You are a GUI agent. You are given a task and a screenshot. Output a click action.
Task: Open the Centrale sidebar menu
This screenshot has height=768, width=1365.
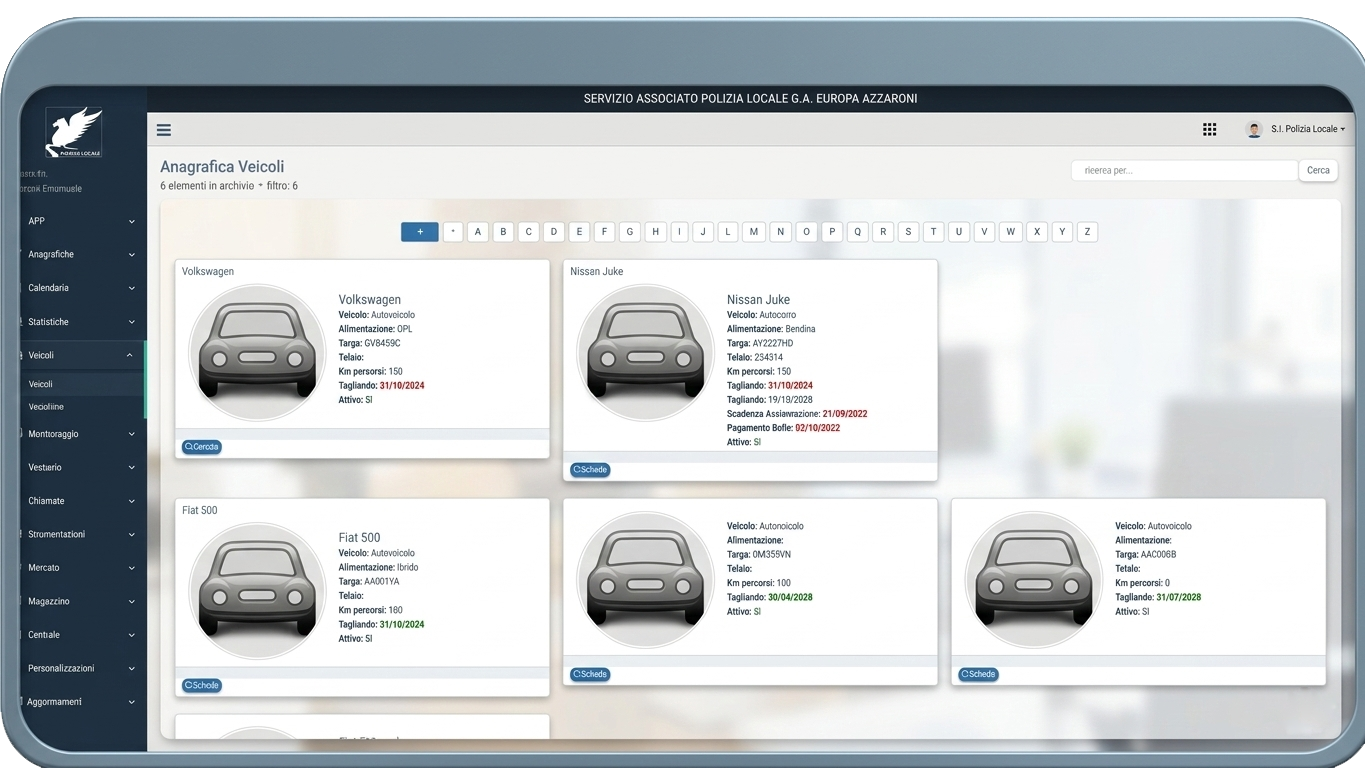point(82,635)
